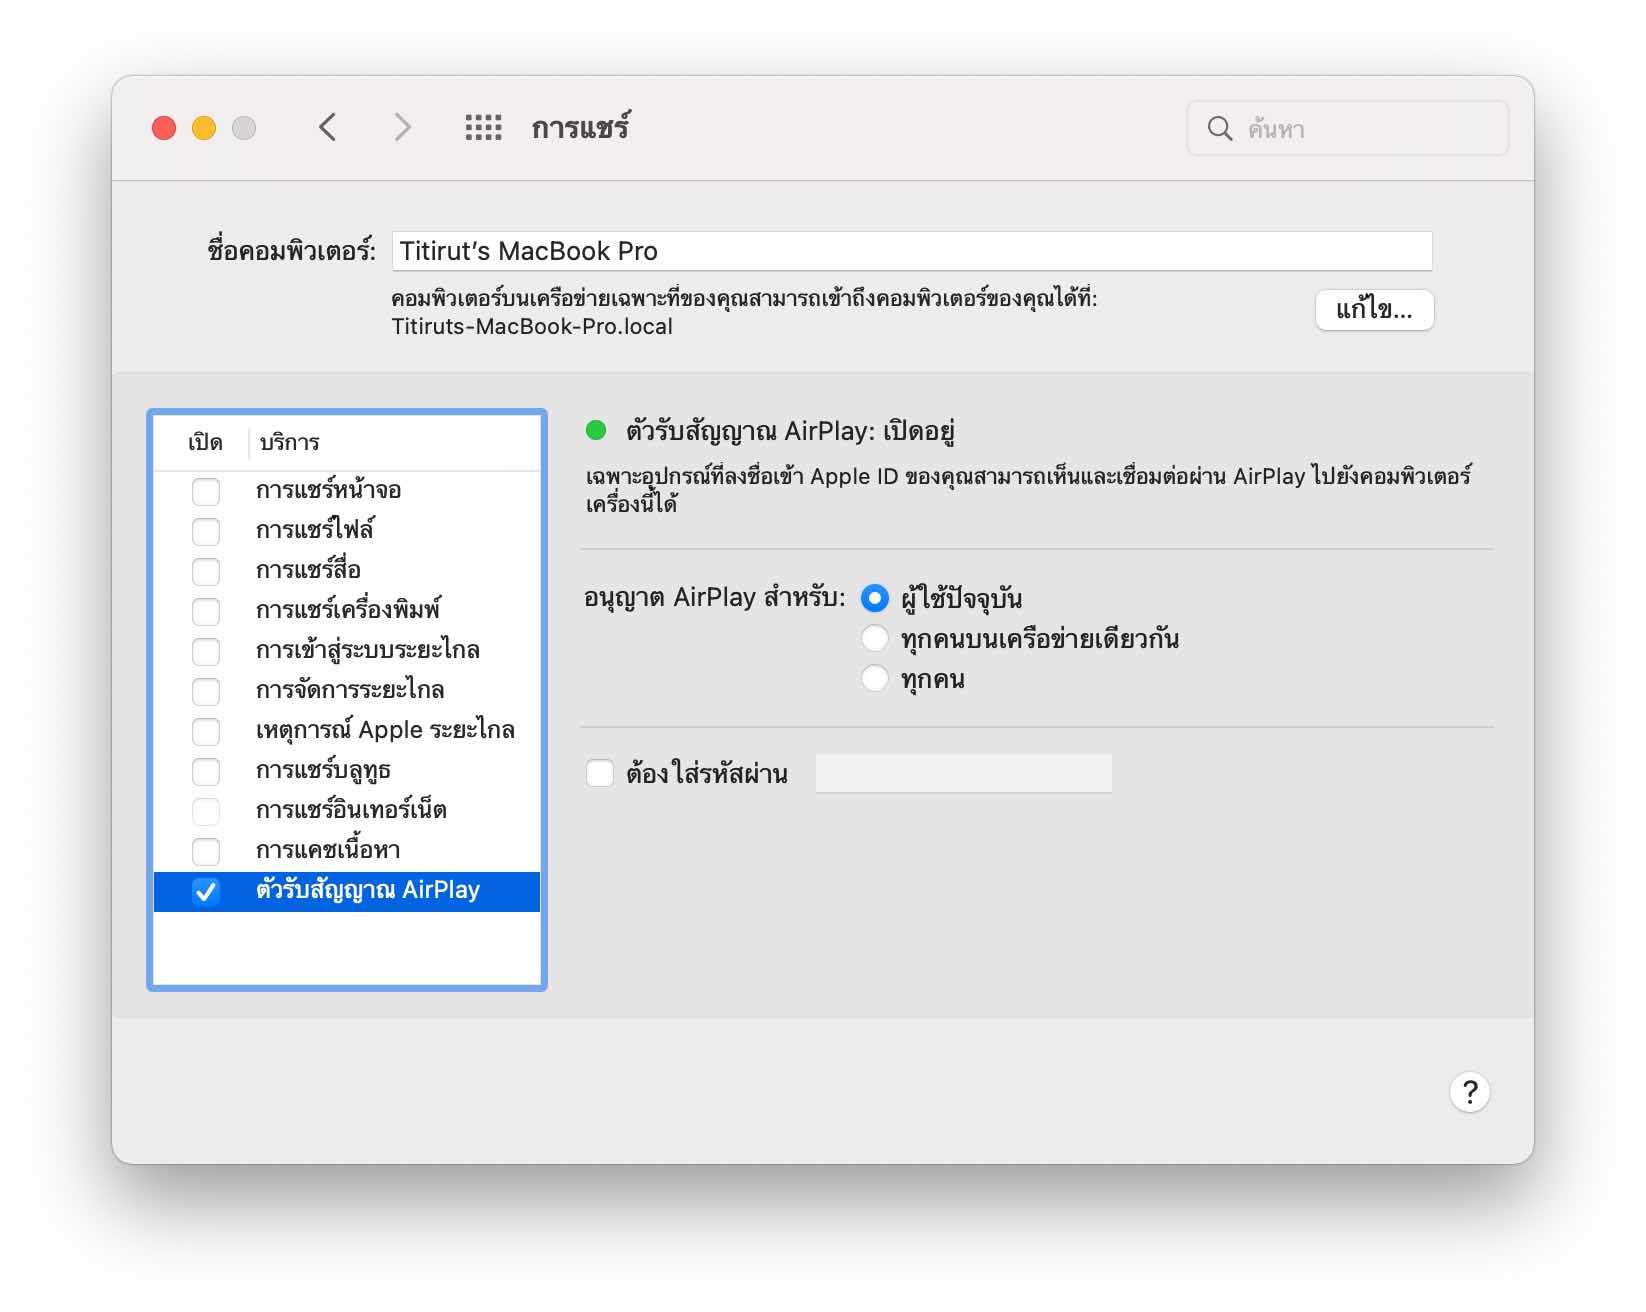Image resolution: width=1646 pixels, height=1312 pixels.
Task: Enable the การแชร์หน้าจอ checkbox
Action: point(206,491)
